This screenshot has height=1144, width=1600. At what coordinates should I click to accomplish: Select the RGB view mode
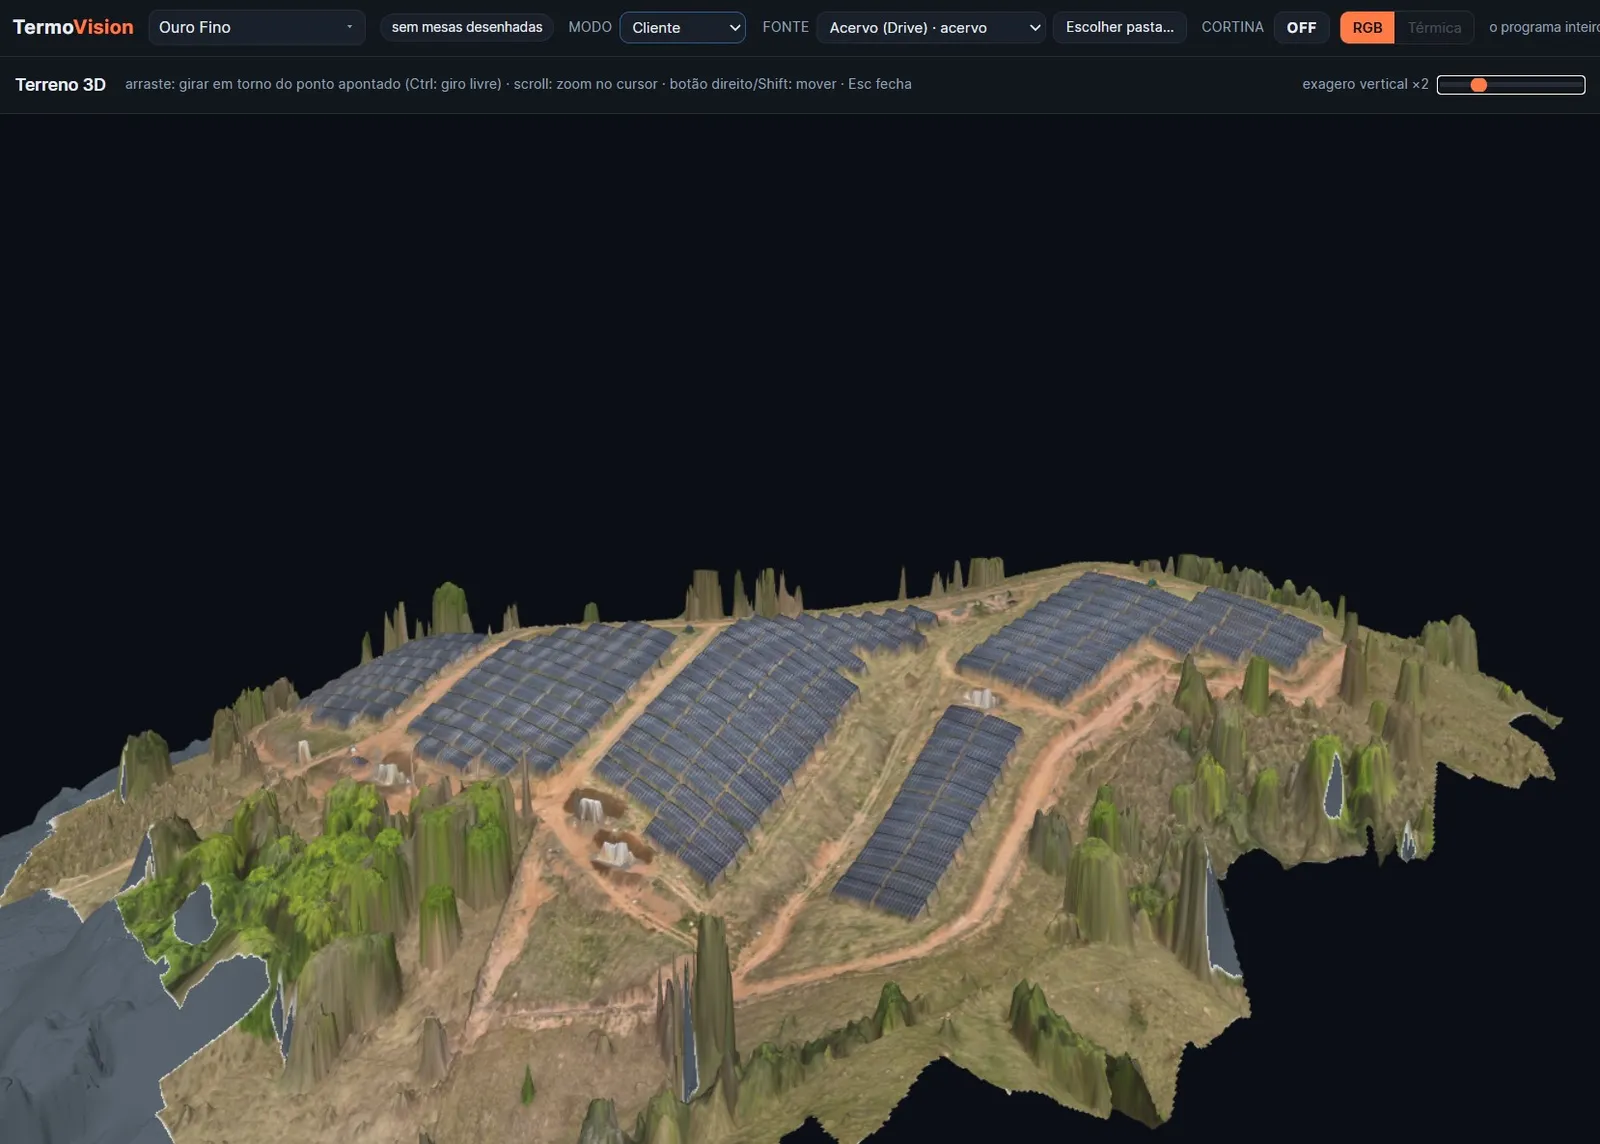click(1367, 27)
